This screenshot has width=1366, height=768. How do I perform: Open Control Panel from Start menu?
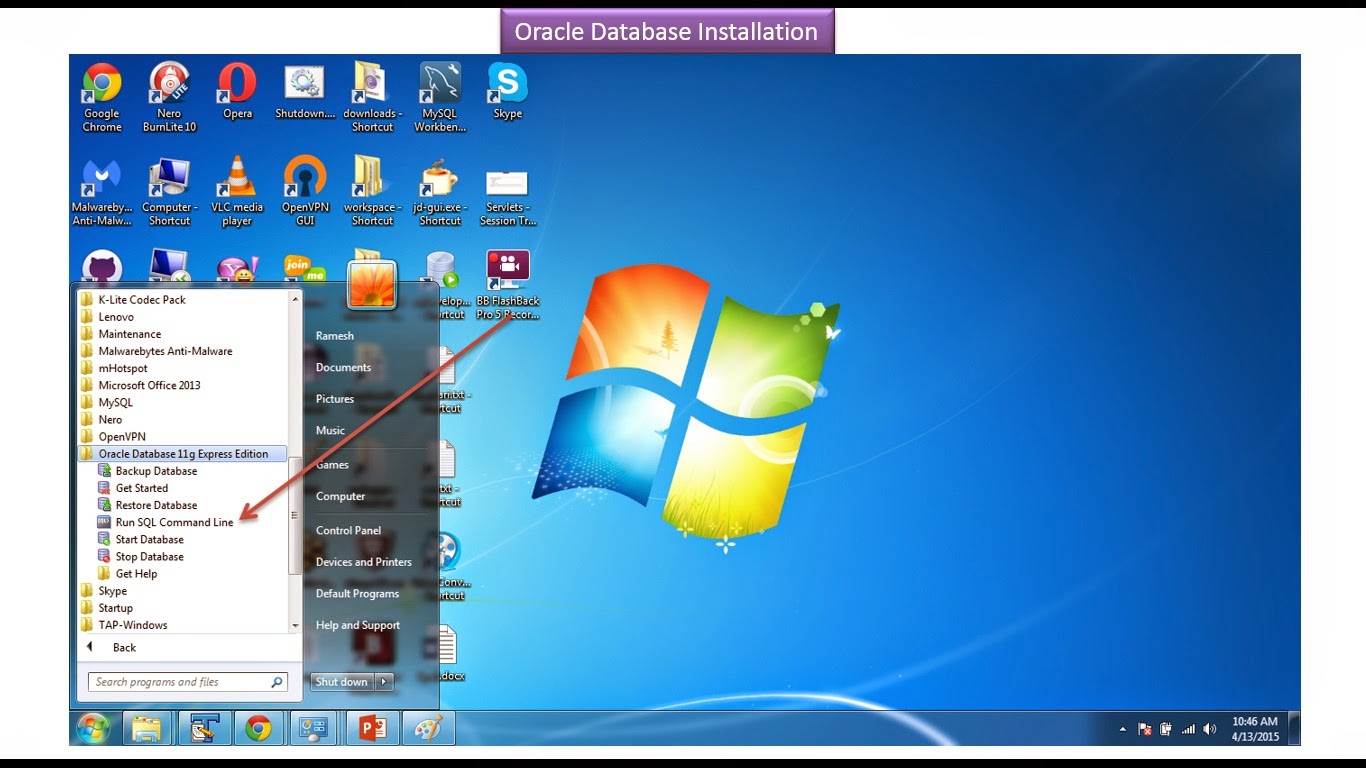click(348, 530)
